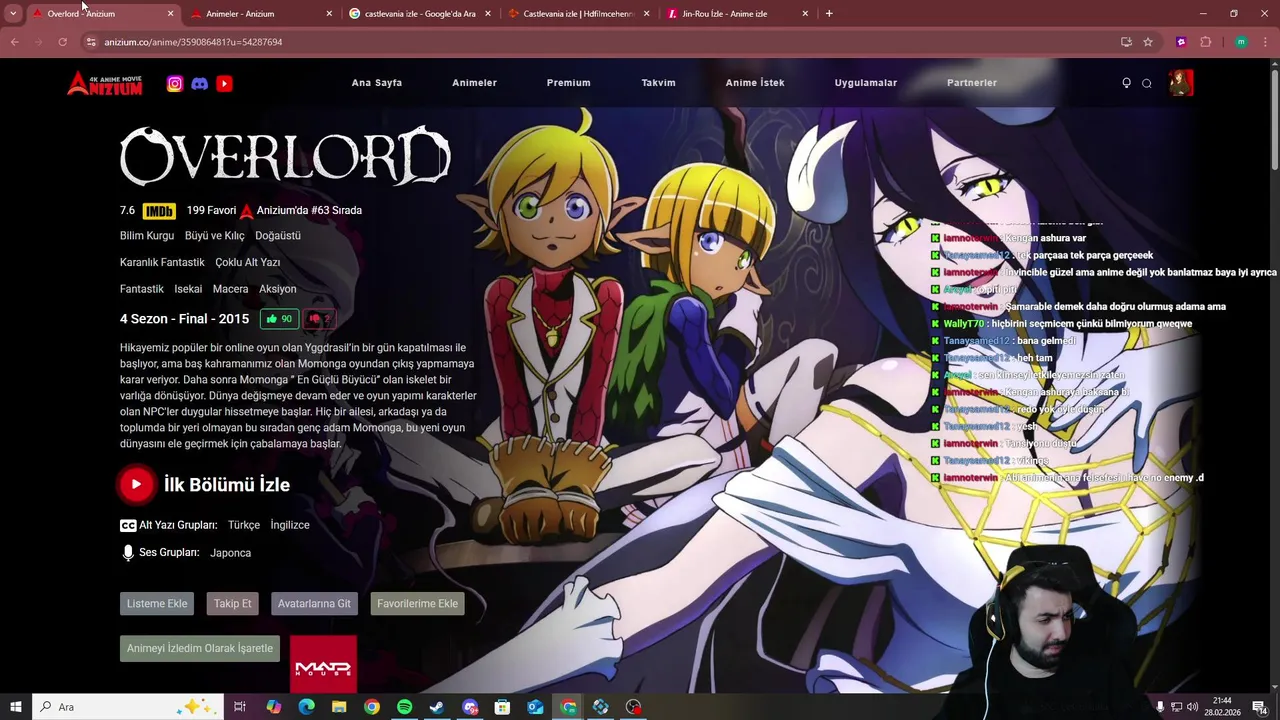Open Partnerler menu item
Screen dimensions: 1280x720
point(972,83)
